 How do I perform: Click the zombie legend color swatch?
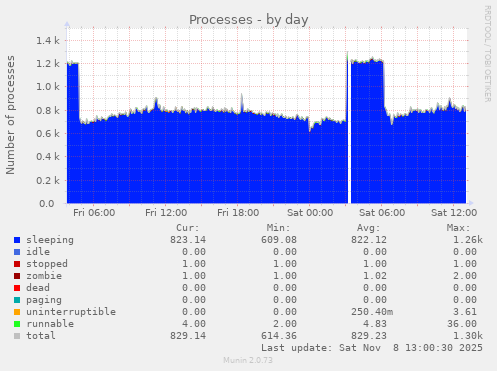coord(17,276)
